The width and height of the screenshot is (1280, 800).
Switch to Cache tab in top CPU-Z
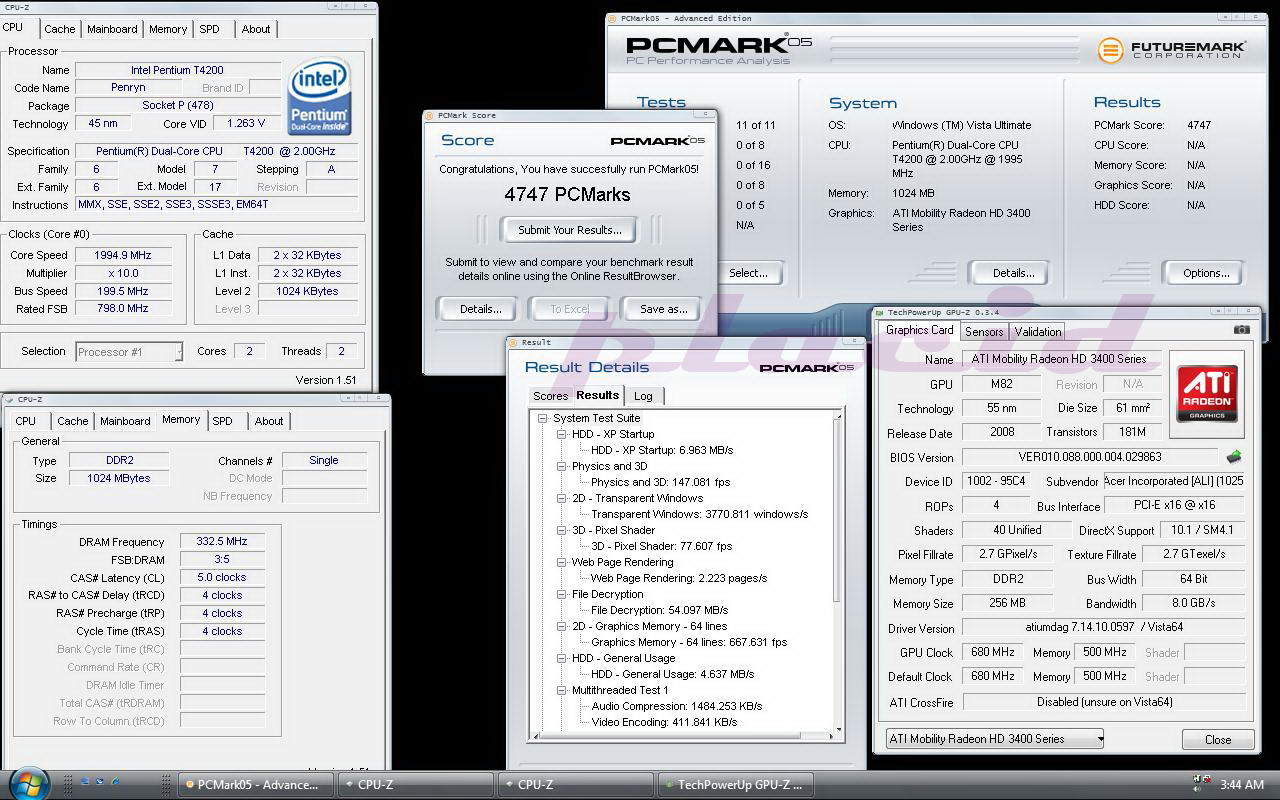coord(59,29)
